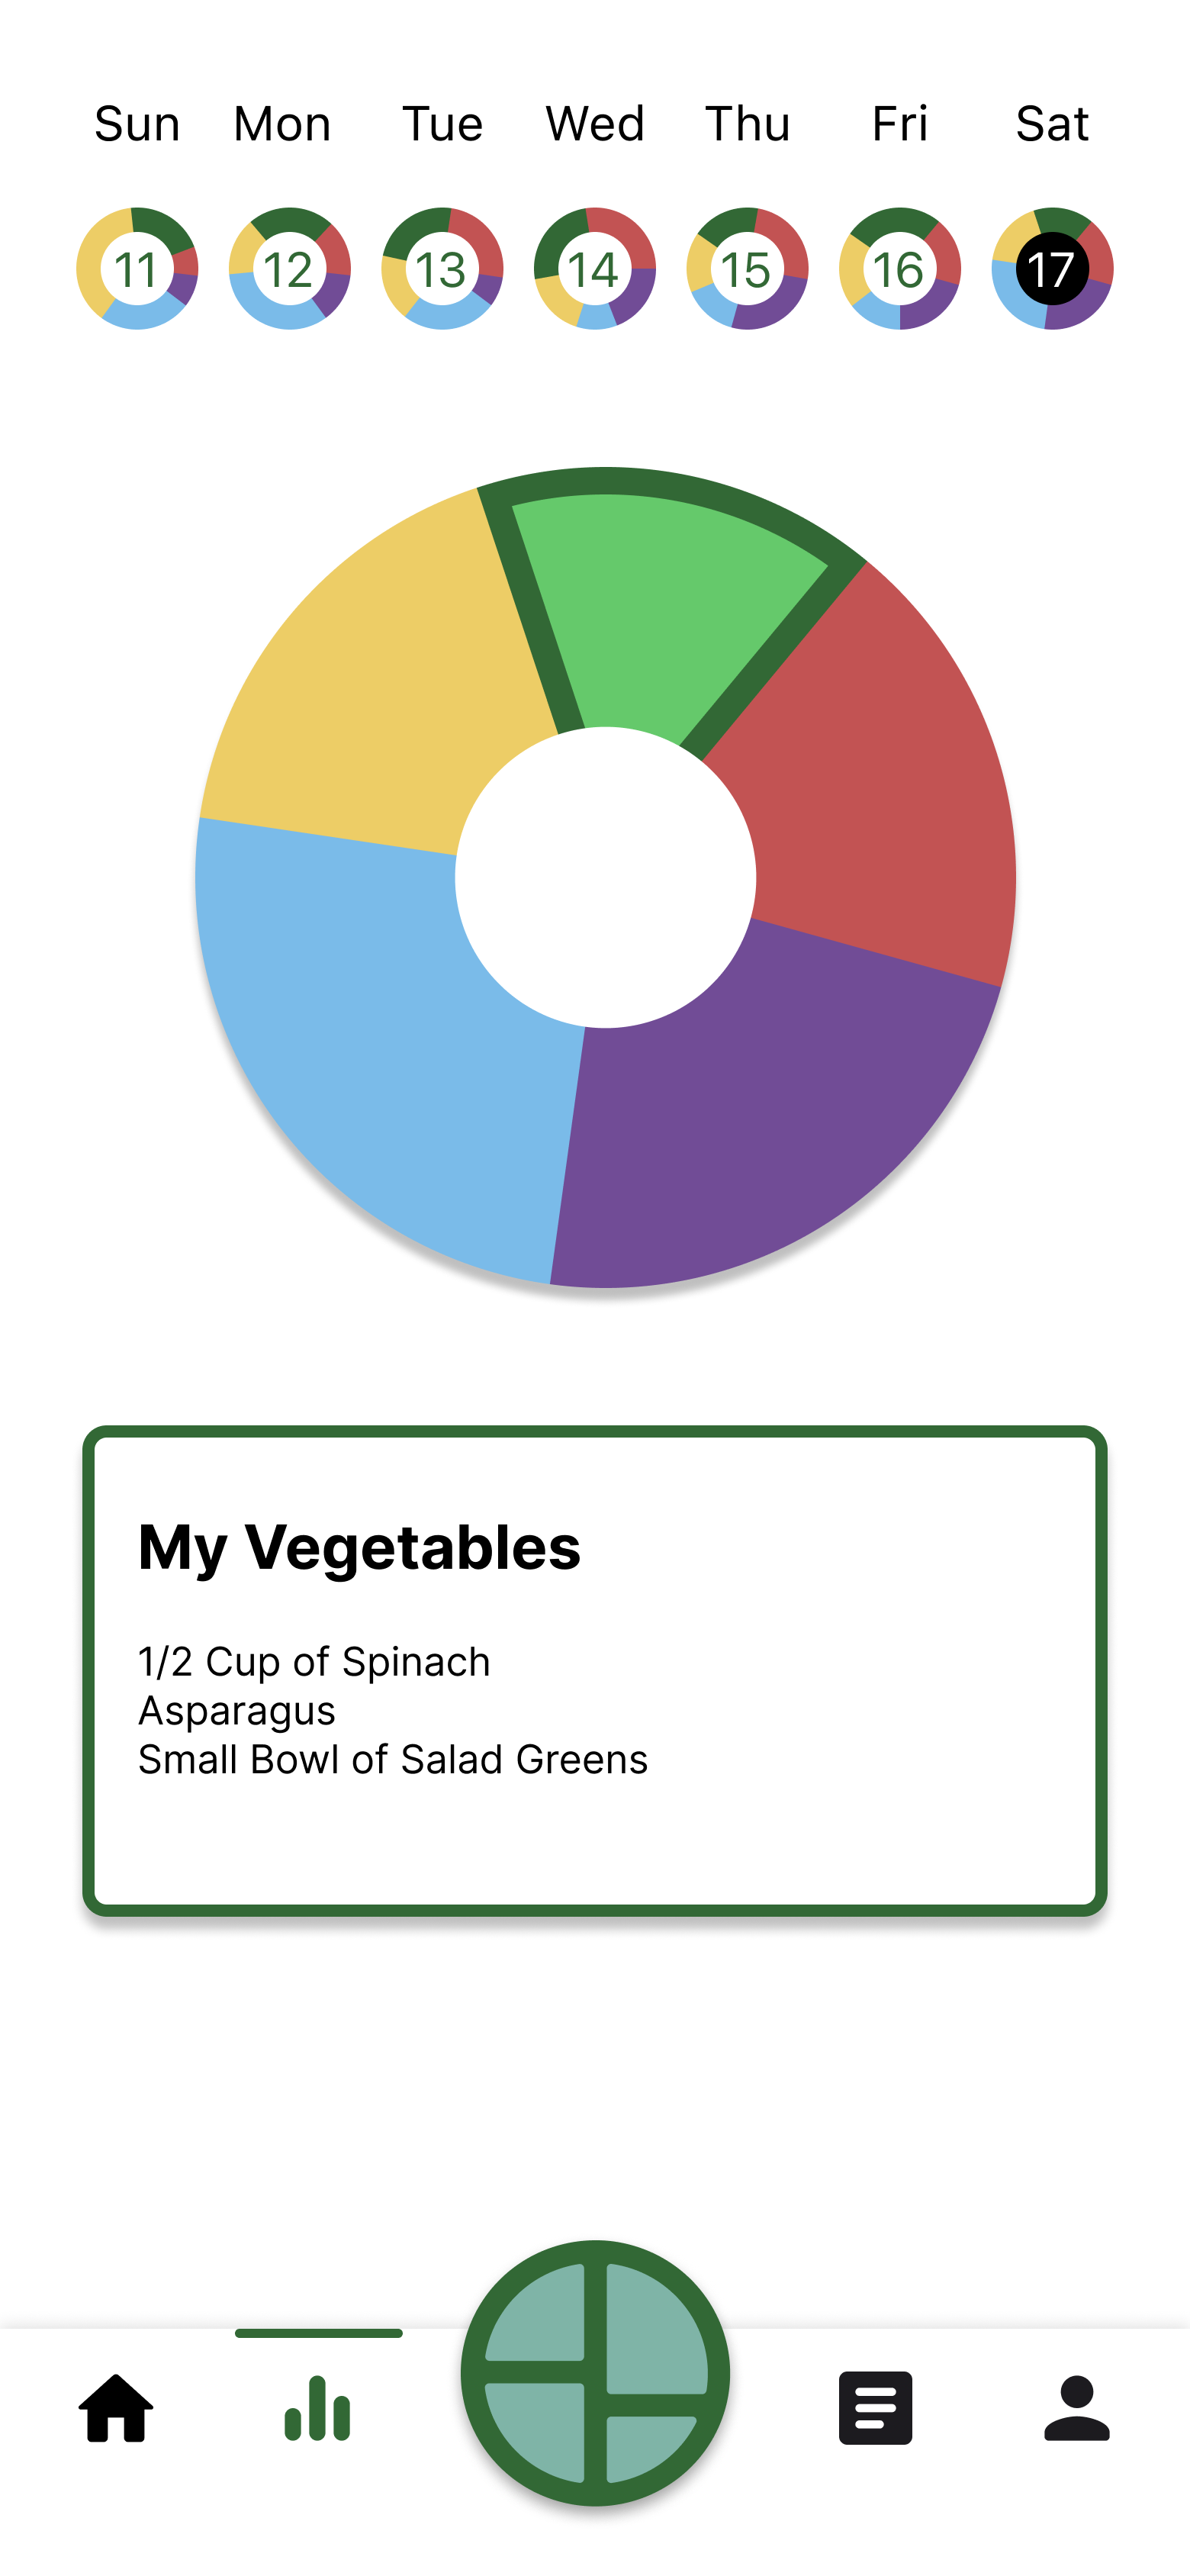Select day 12 ring for Monday
The width and height of the screenshot is (1190, 2576).
pyautogui.click(x=290, y=268)
